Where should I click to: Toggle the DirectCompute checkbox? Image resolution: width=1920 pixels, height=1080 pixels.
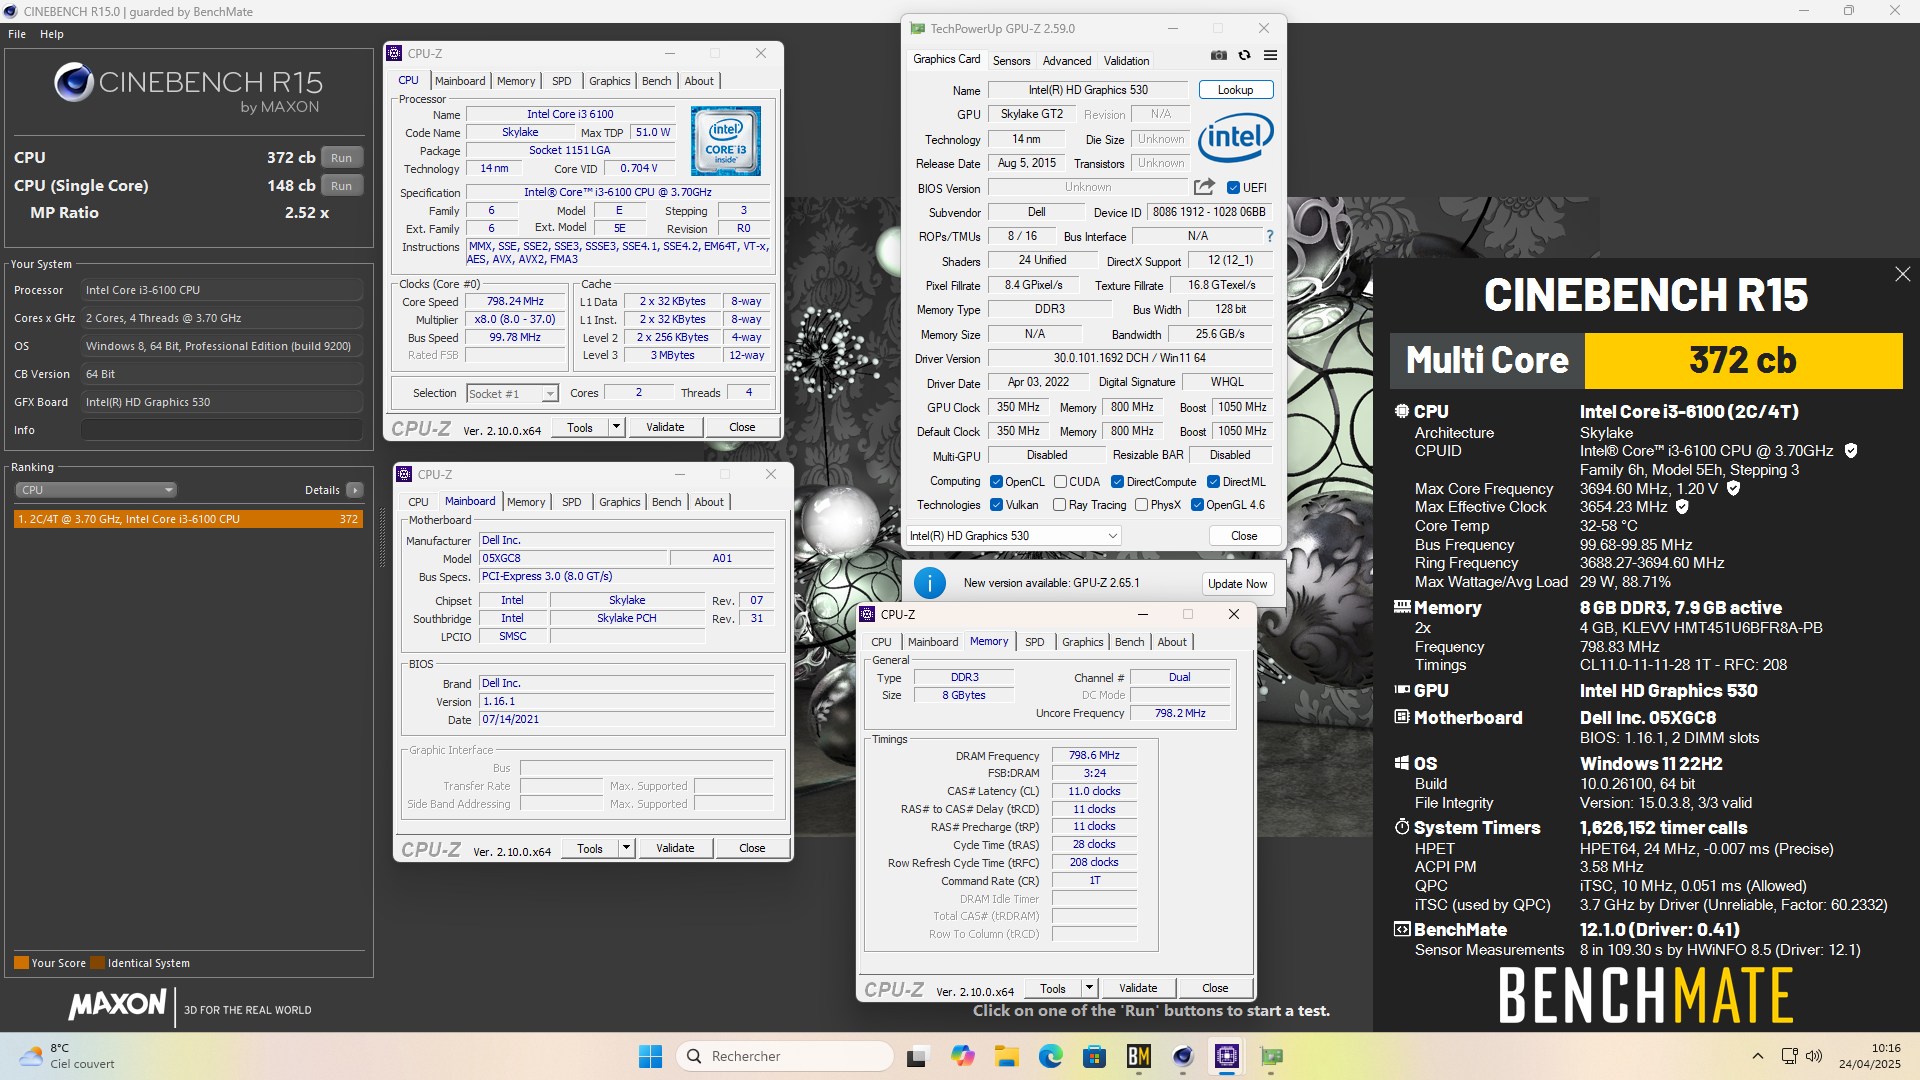(x=1117, y=482)
